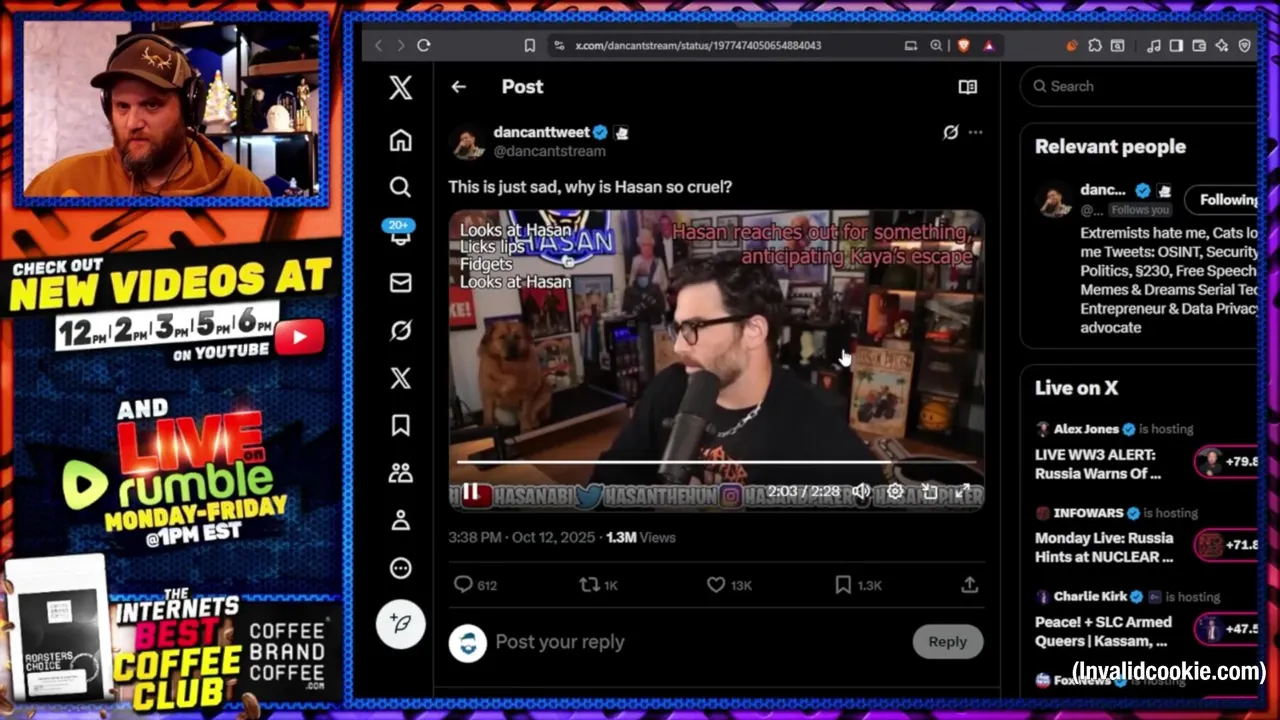1280x720 pixels.
Task: Zoom control icon in the address bar
Action: (x=936, y=45)
